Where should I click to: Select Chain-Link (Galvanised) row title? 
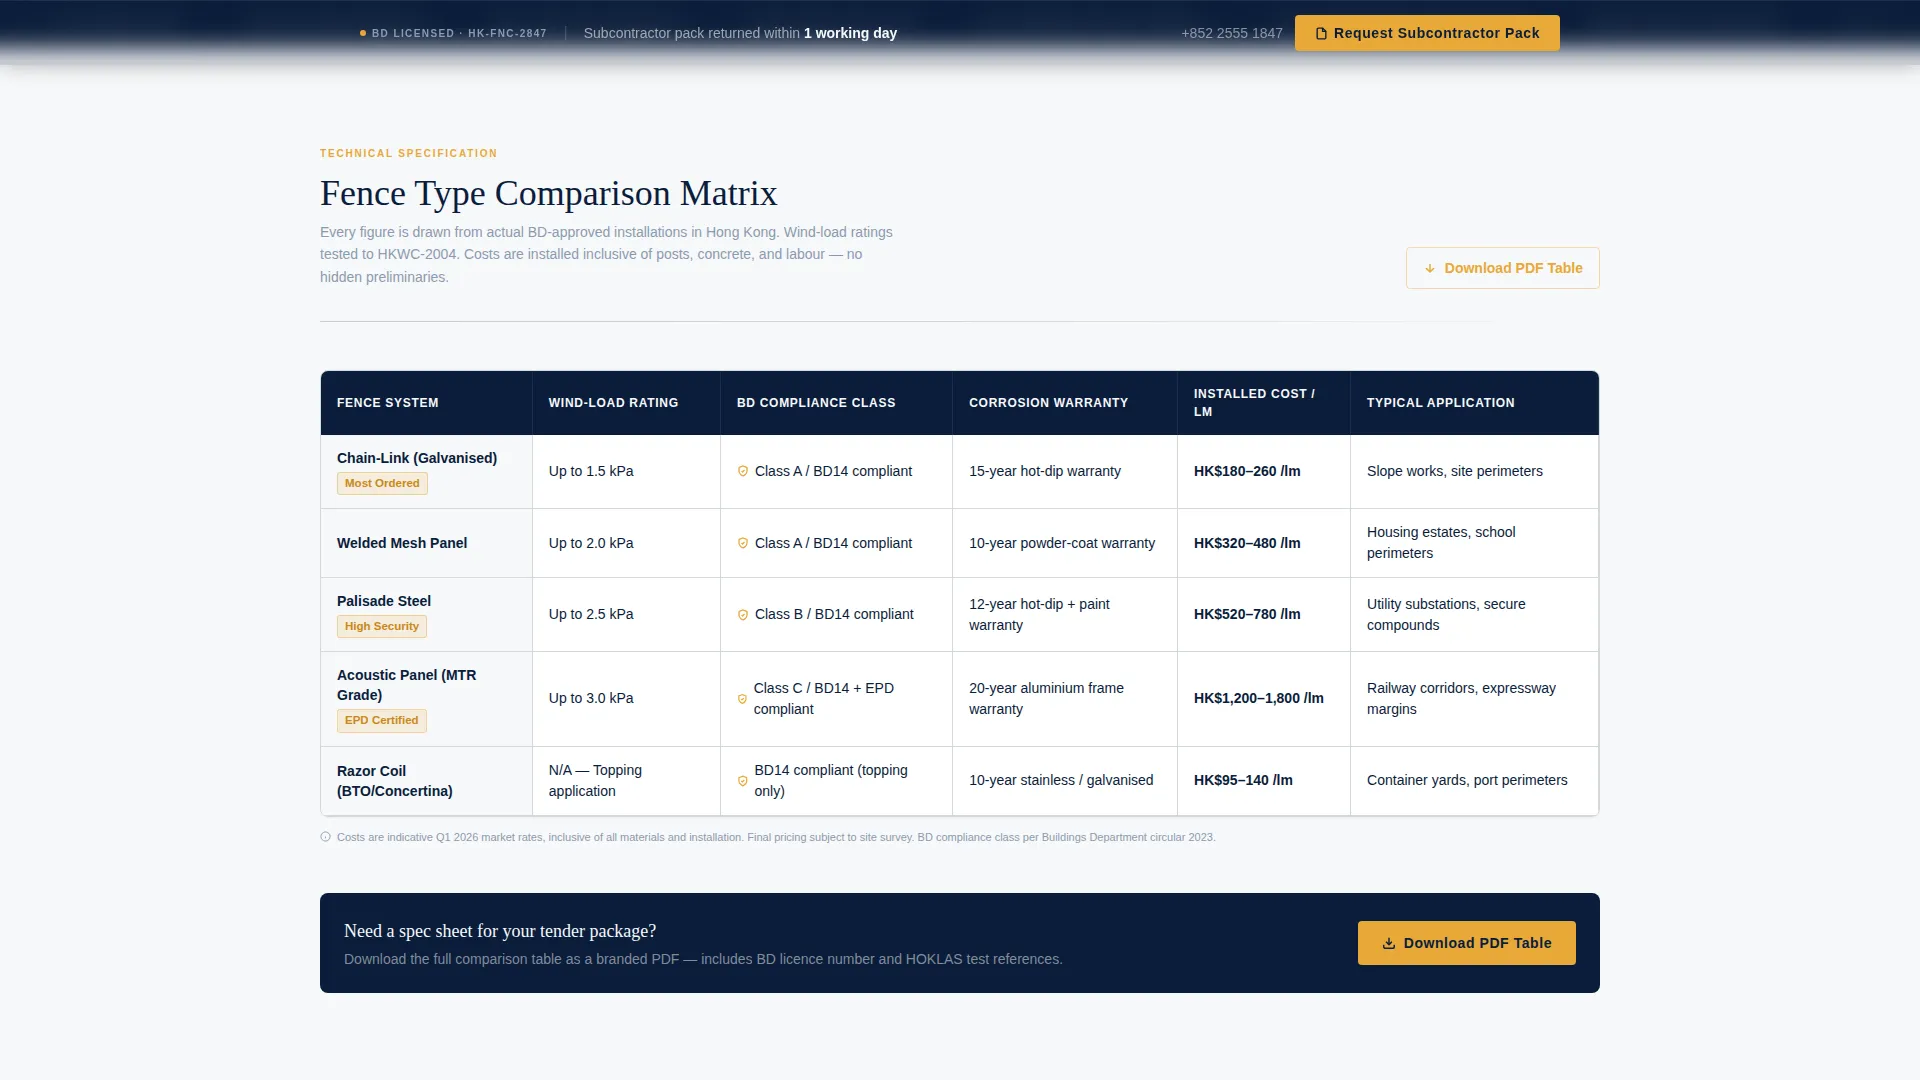417,458
